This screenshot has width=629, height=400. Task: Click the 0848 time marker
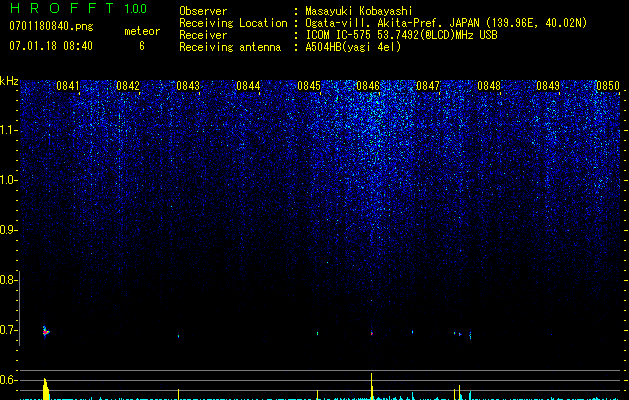pyautogui.click(x=489, y=86)
